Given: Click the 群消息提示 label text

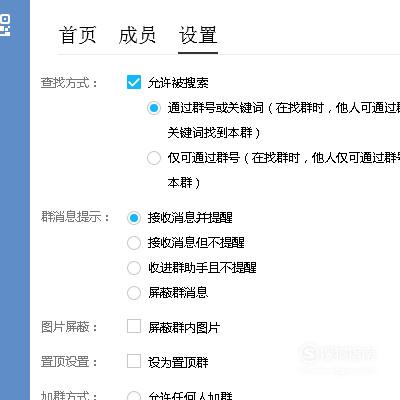Looking at the screenshot, I should click(x=75, y=217).
